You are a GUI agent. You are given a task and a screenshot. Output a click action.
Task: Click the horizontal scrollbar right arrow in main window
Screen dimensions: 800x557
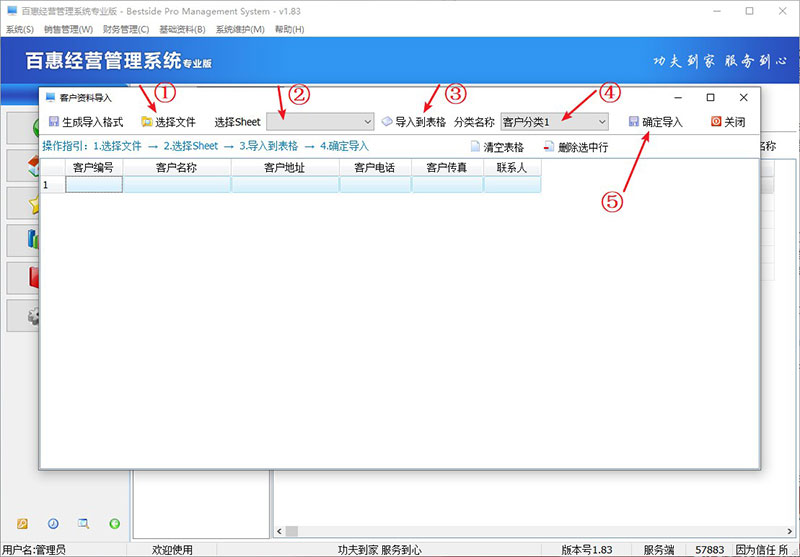point(790,531)
